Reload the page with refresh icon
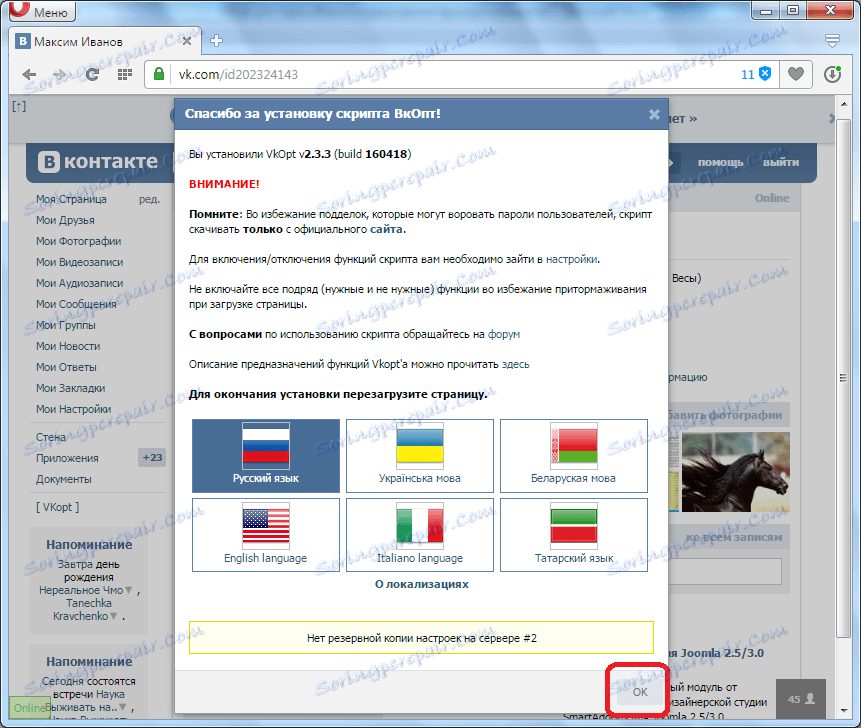The image size is (861, 728). click(x=92, y=74)
